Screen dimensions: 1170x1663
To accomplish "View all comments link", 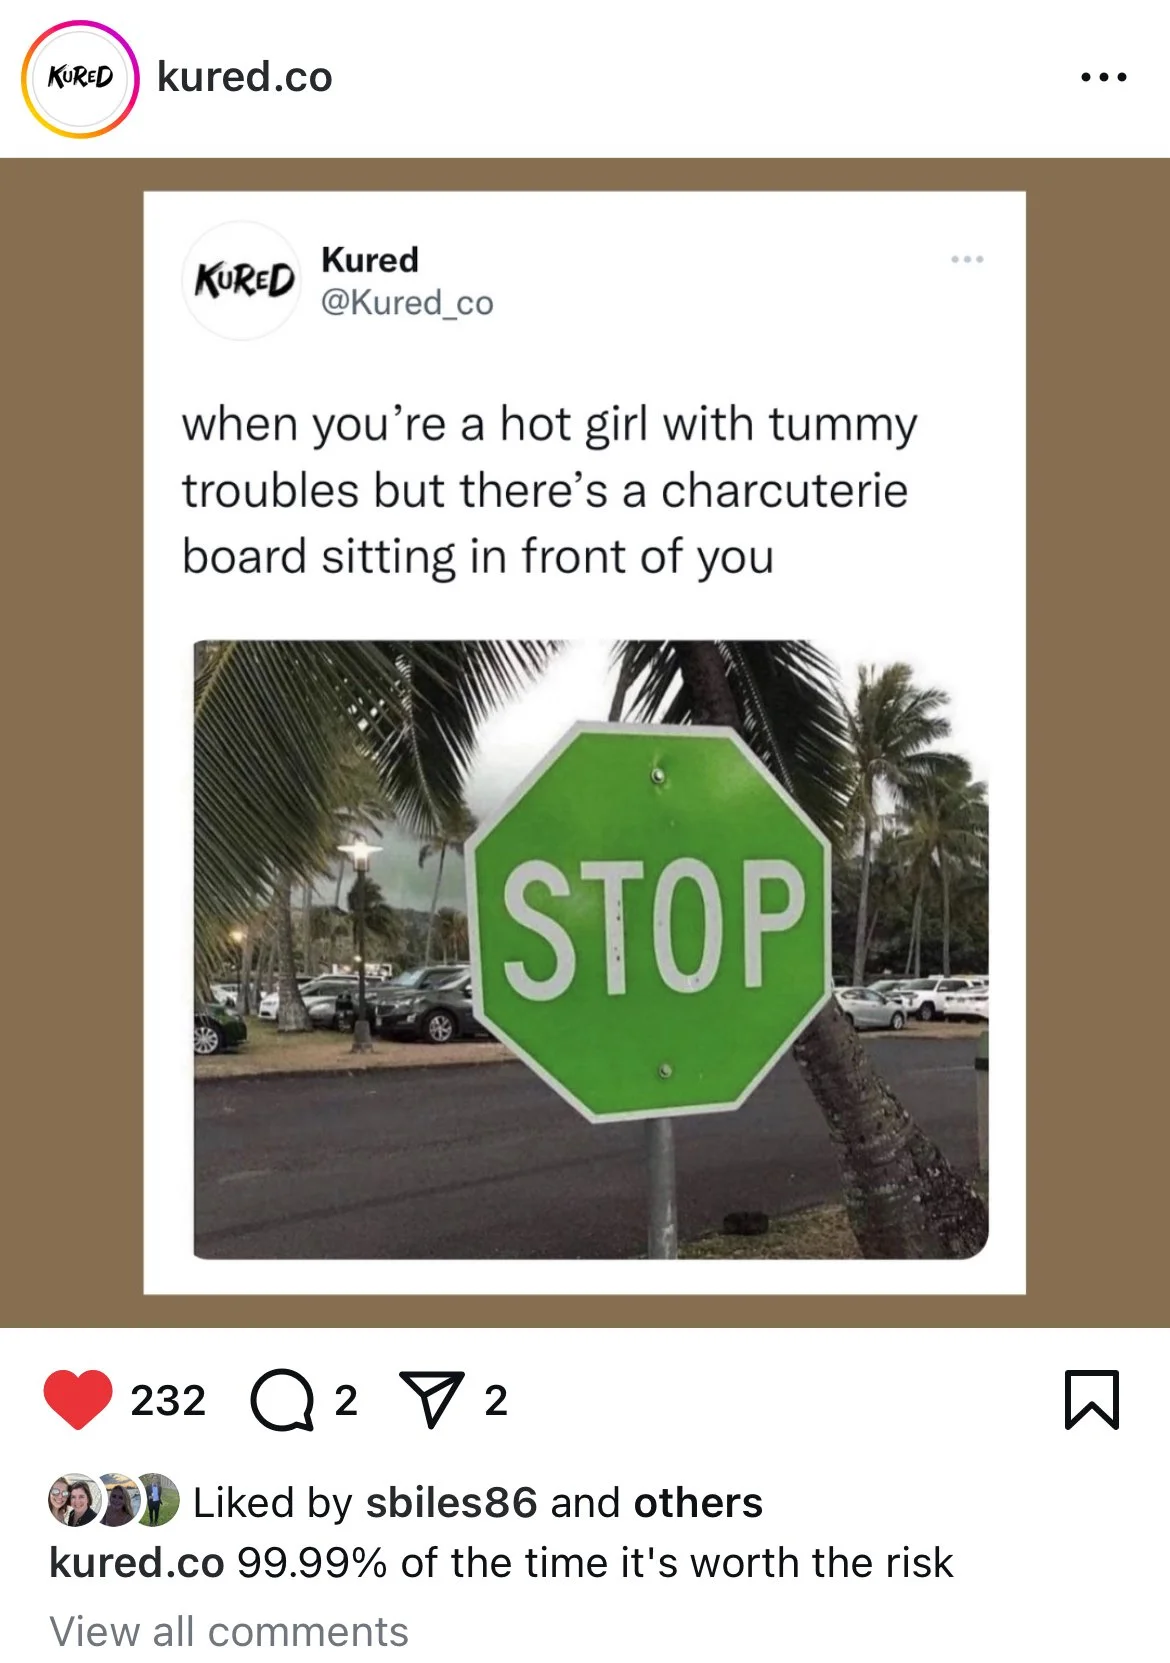I will (x=229, y=1631).
